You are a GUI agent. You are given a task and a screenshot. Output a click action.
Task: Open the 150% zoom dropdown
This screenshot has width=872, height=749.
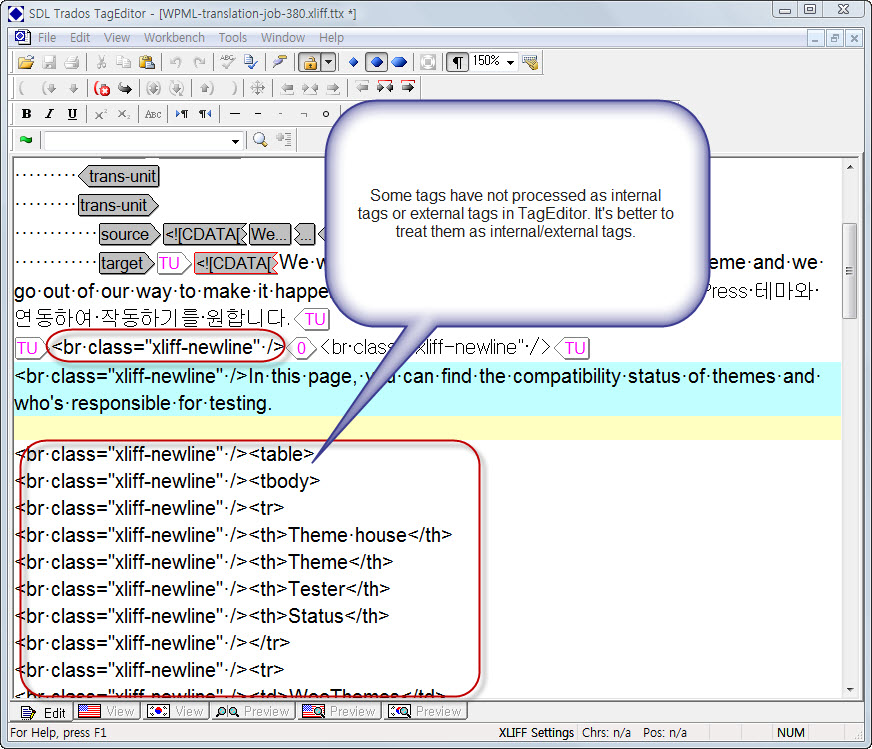[510, 62]
